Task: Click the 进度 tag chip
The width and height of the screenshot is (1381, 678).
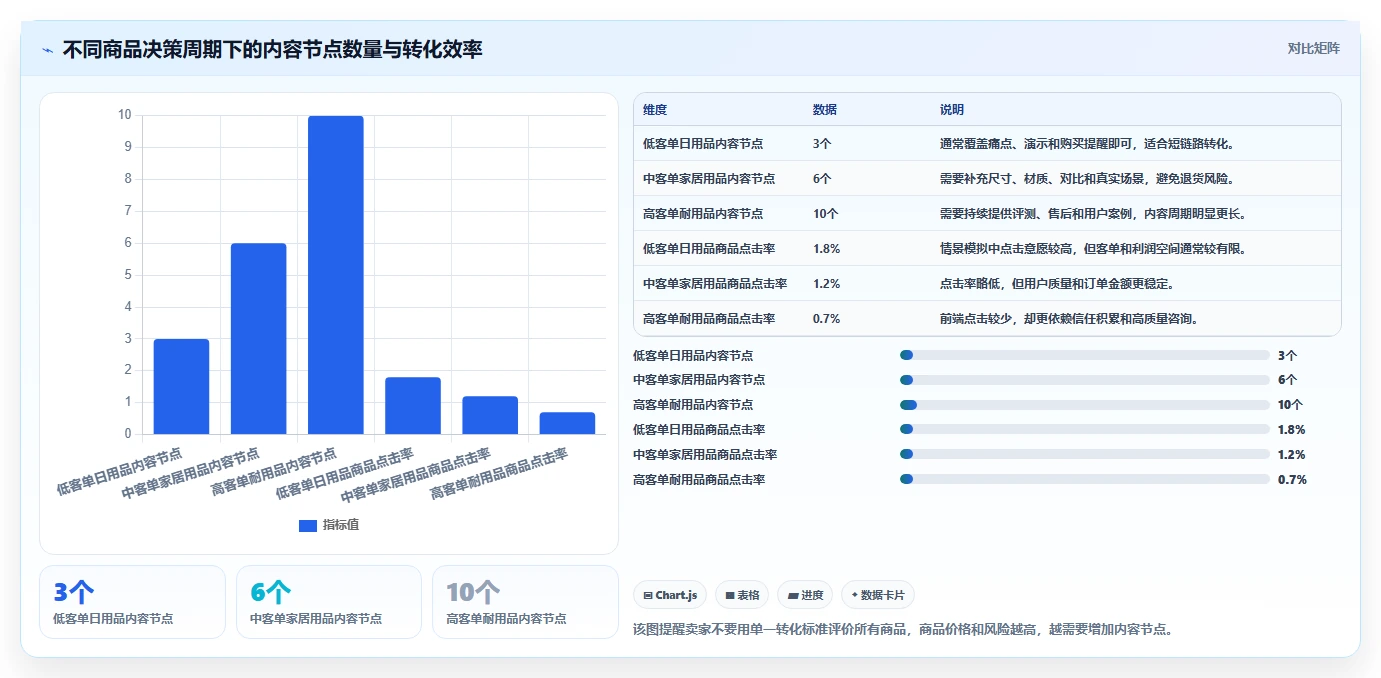Action: (x=805, y=595)
